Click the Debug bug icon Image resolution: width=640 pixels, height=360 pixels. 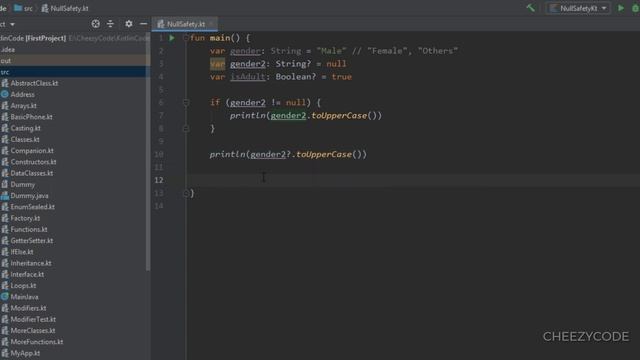coord(636,8)
